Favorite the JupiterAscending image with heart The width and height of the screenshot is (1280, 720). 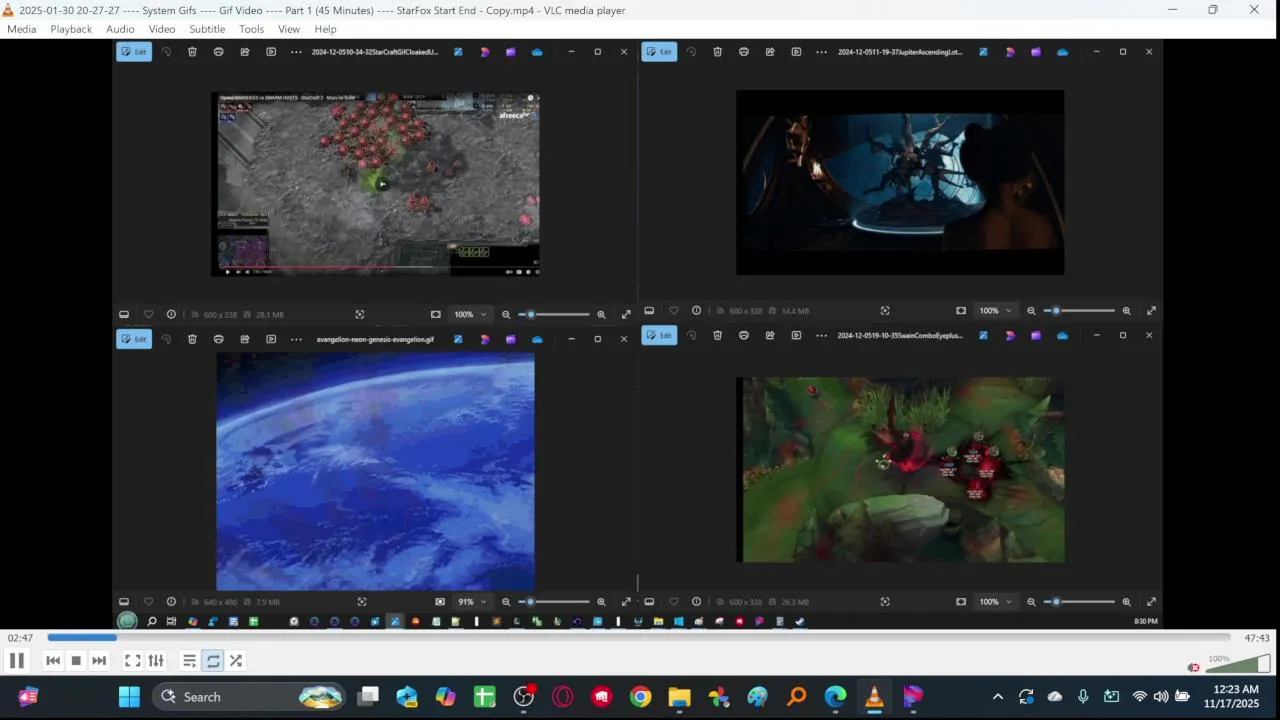pyautogui.click(x=673, y=311)
